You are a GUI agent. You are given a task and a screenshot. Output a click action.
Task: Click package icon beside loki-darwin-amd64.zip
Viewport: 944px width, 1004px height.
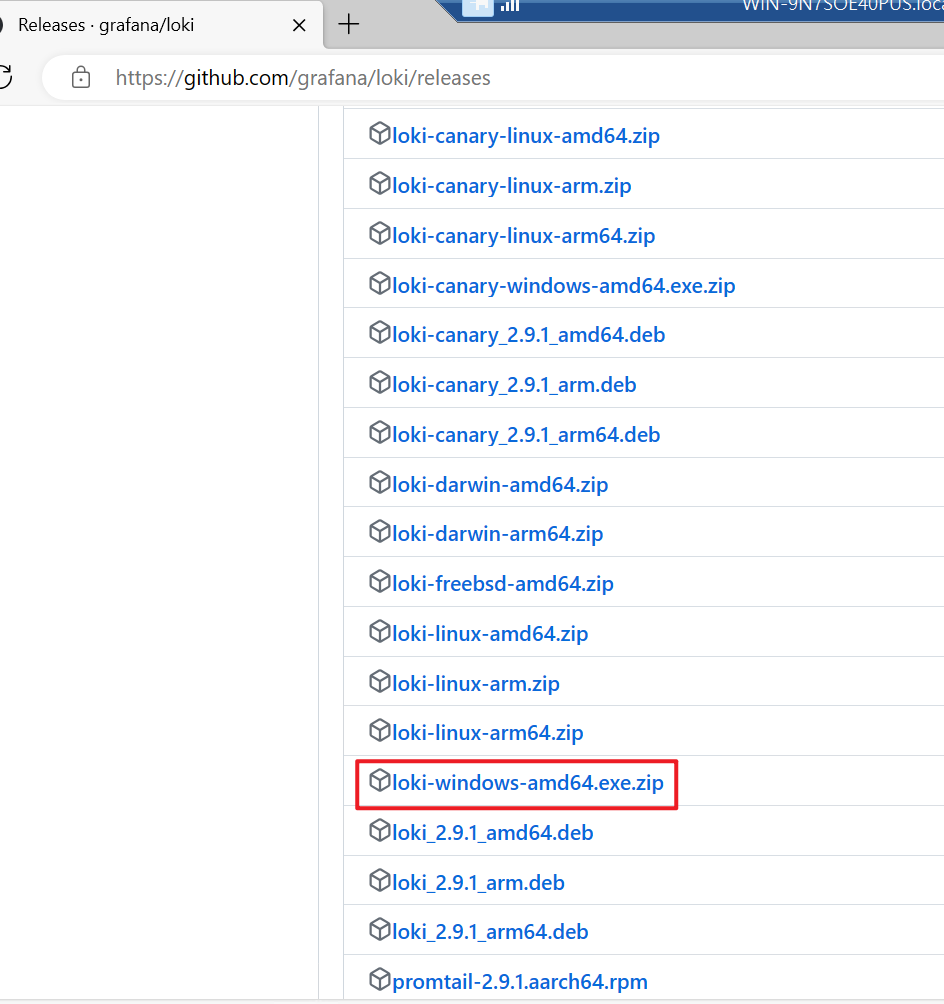click(x=380, y=483)
